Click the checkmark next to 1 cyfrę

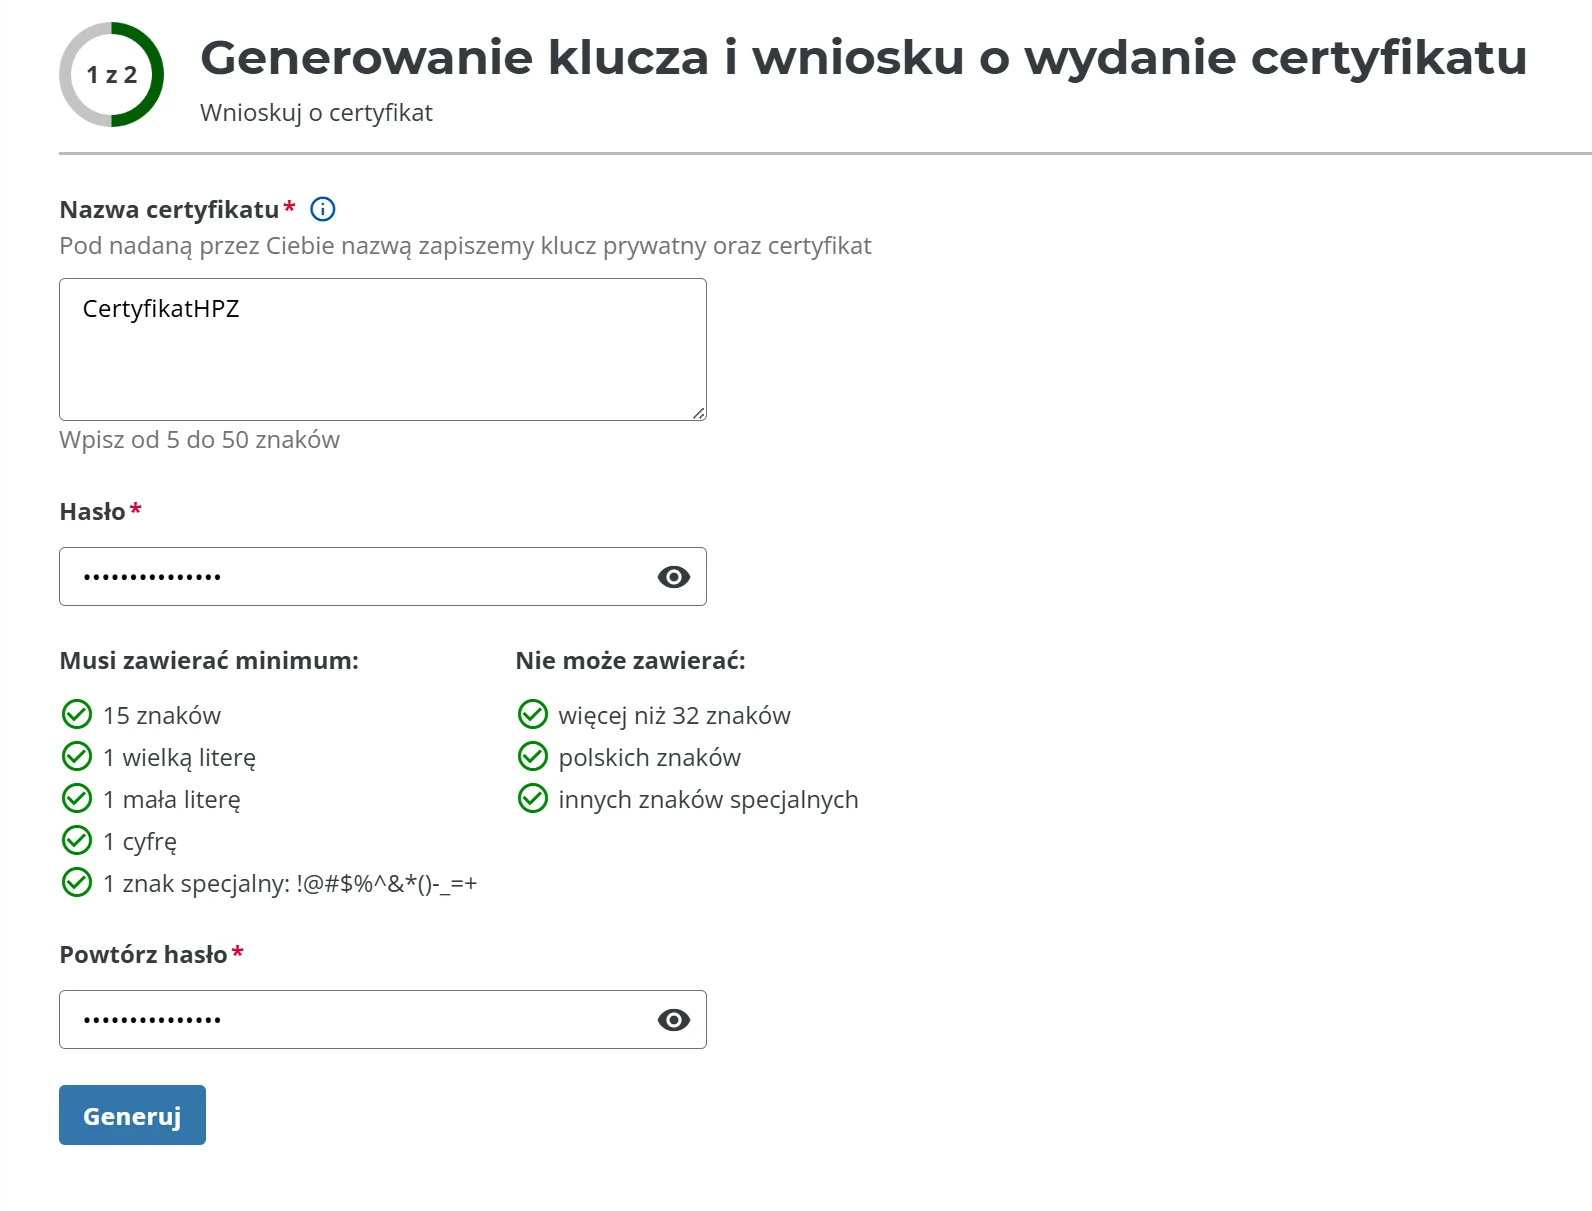pos(77,841)
